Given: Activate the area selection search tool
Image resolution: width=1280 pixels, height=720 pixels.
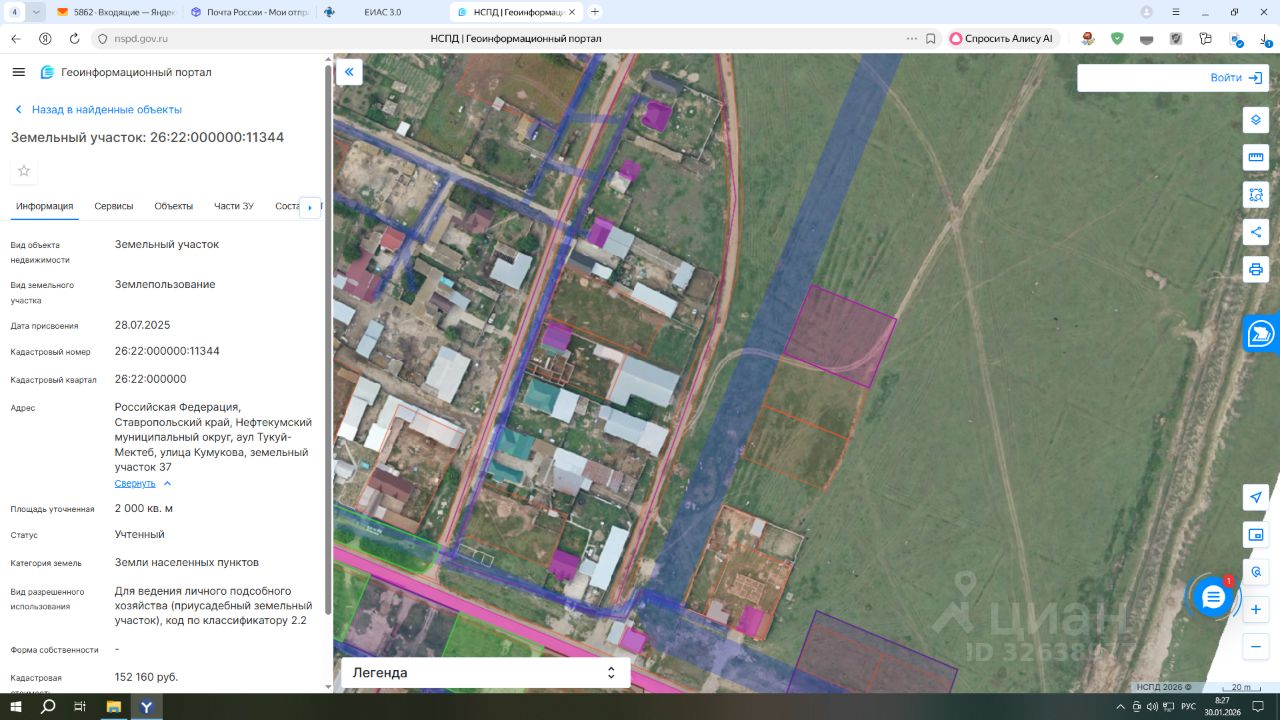Looking at the screenshot, I should pos(1256,194).
